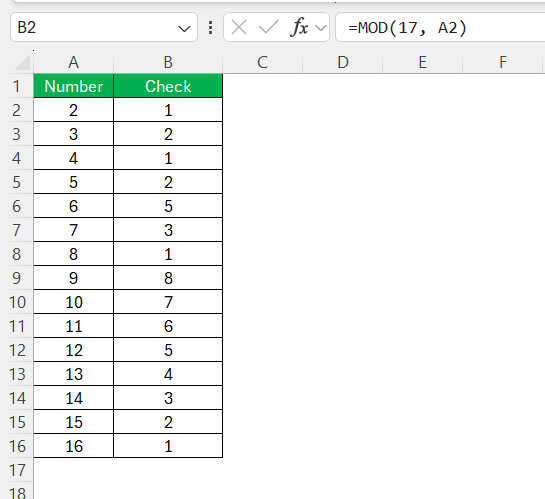
Task: Select row 2 header
Action: click(x=17, y=110)
